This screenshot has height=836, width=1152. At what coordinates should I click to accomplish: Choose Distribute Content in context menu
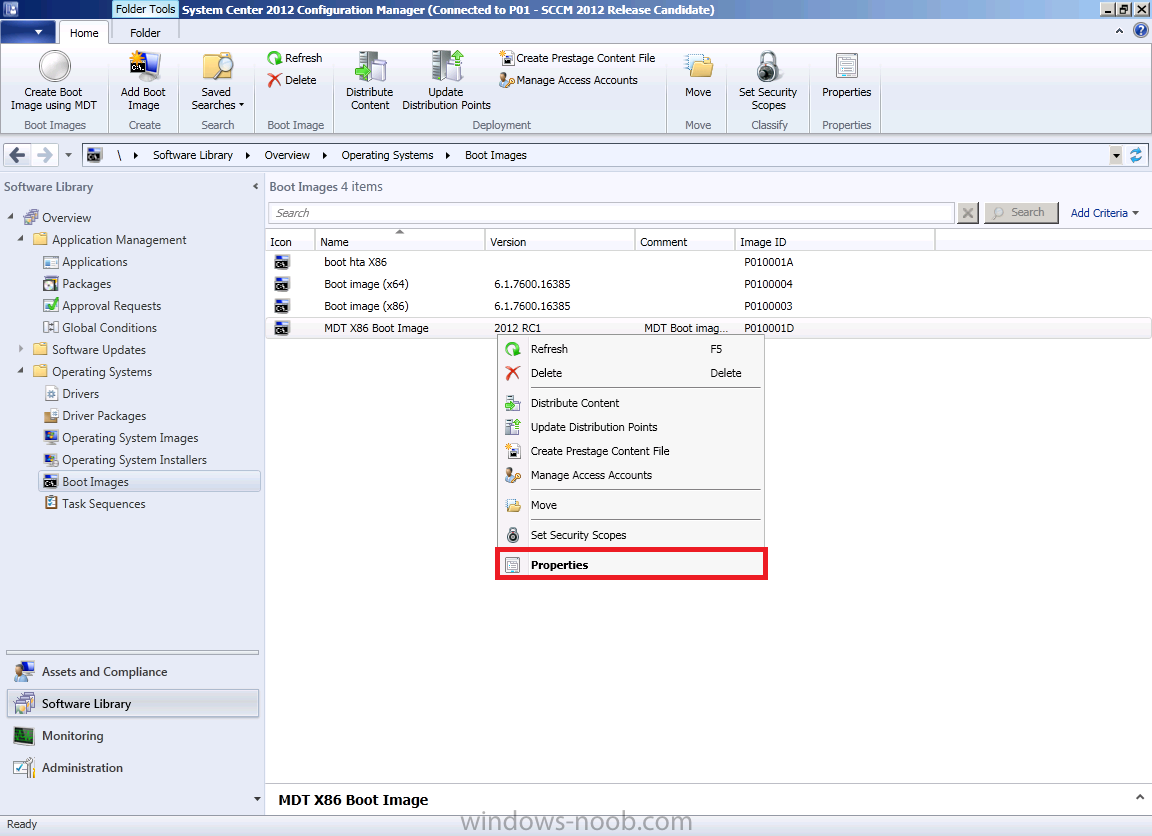click(x=630, y=403)
